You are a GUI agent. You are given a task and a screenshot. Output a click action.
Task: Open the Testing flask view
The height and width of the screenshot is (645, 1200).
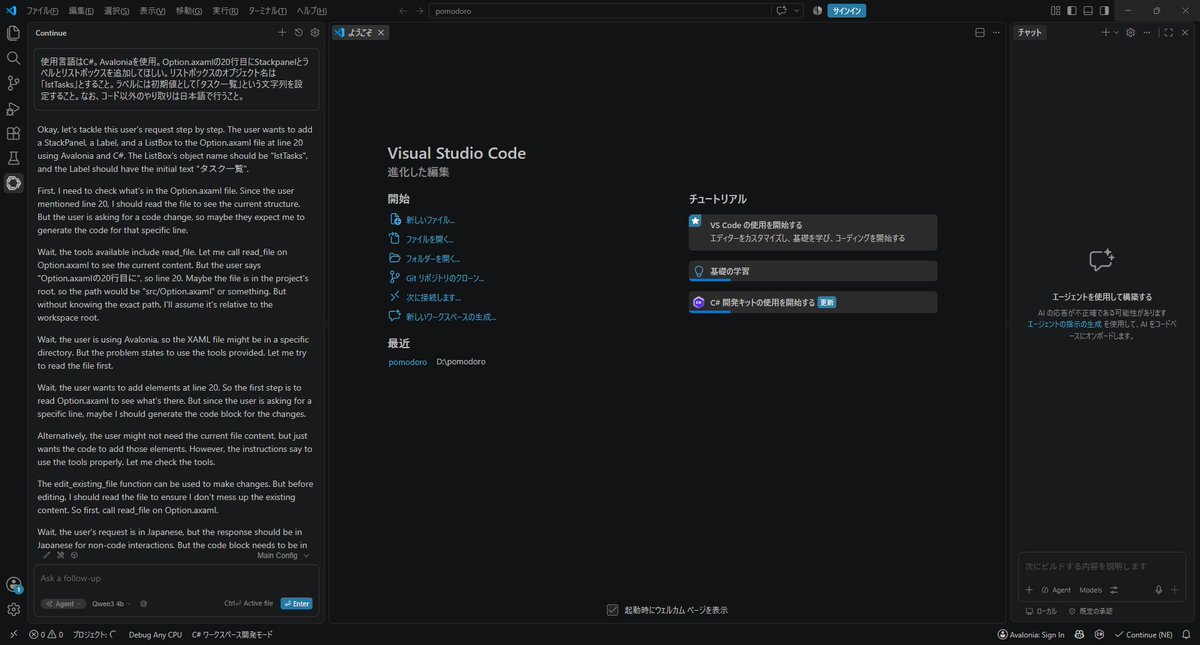pyautogui.click(x=13, y=158)
